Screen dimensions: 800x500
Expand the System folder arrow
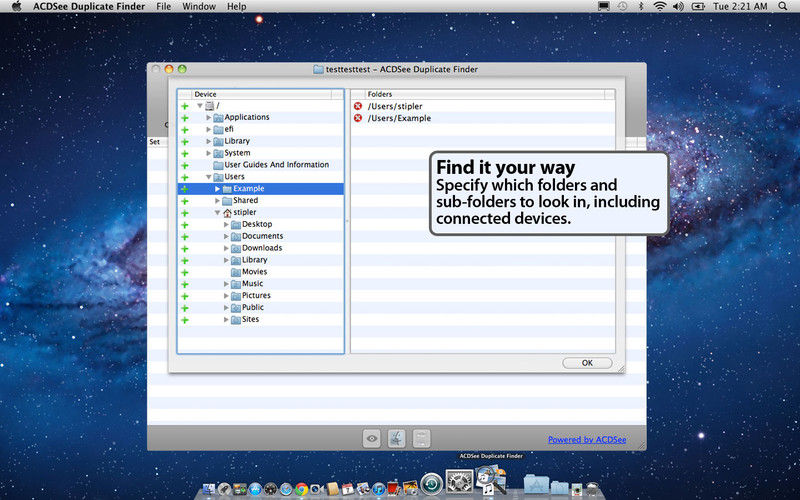(209, 153)
